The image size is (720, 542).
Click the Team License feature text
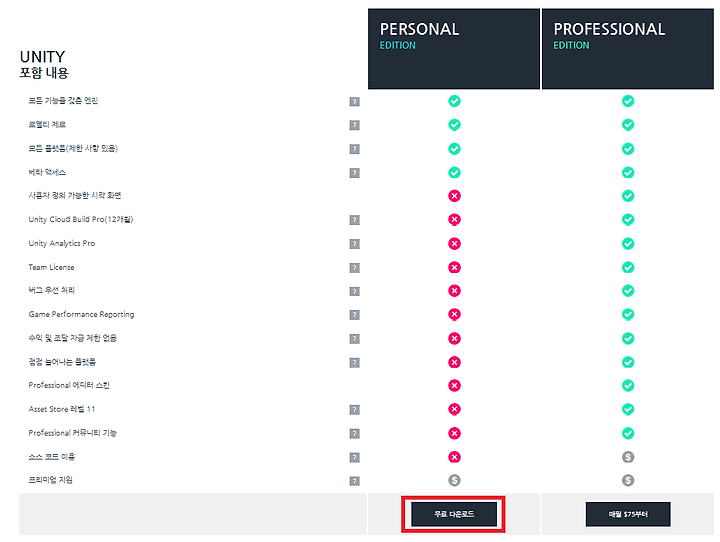(51, 267)
